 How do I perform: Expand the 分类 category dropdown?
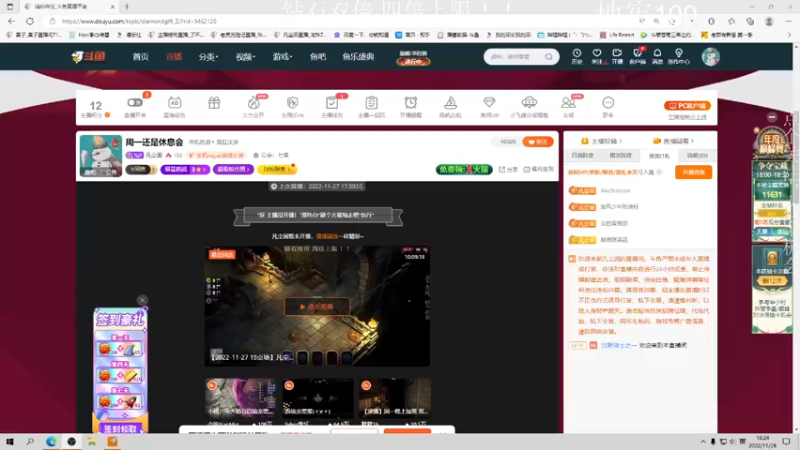(208, 57)
